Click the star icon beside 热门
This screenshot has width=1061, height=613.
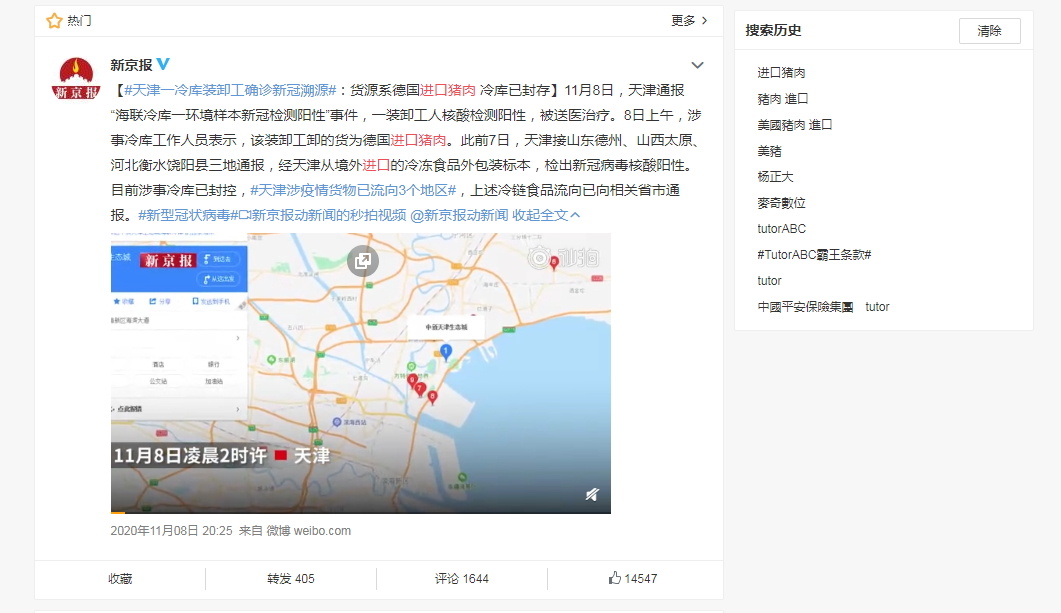click(54, 21)
